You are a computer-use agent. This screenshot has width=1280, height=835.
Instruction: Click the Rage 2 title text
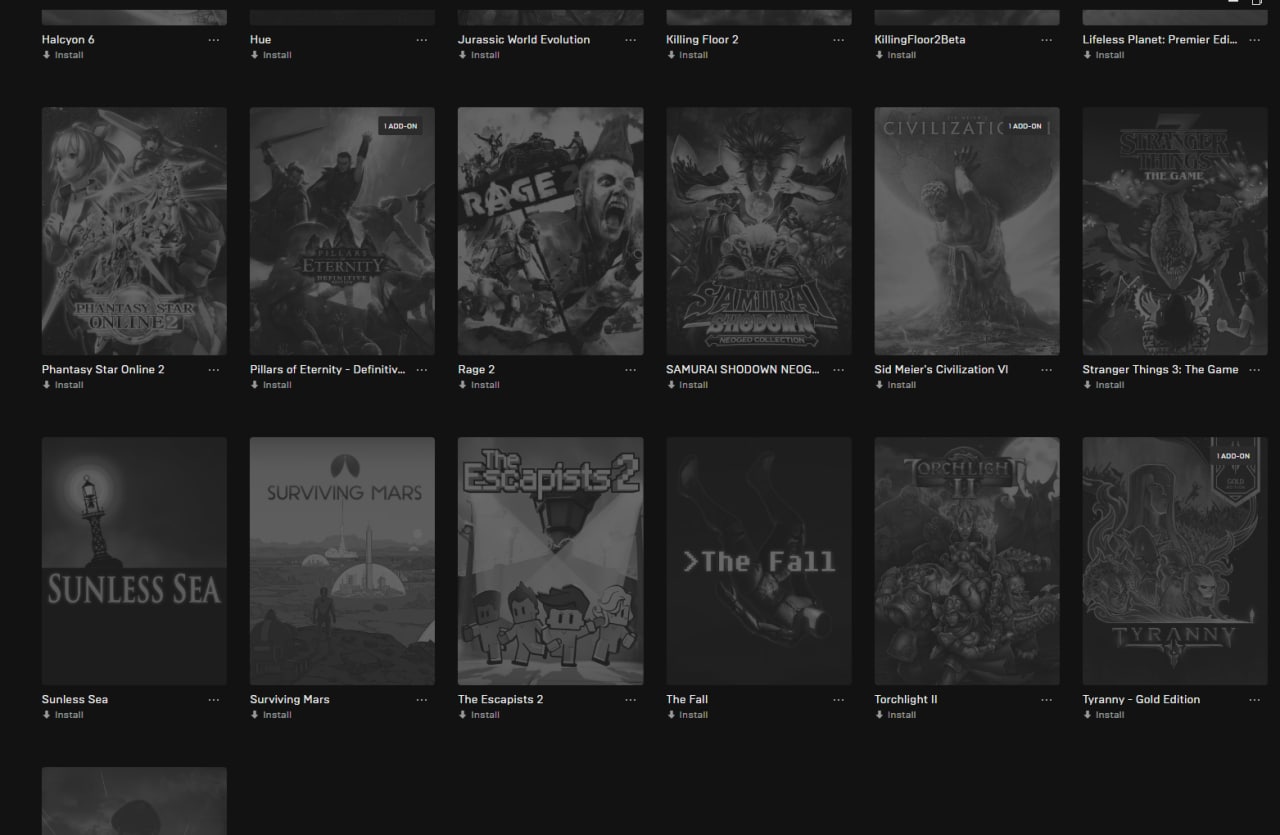pos(477,370)
